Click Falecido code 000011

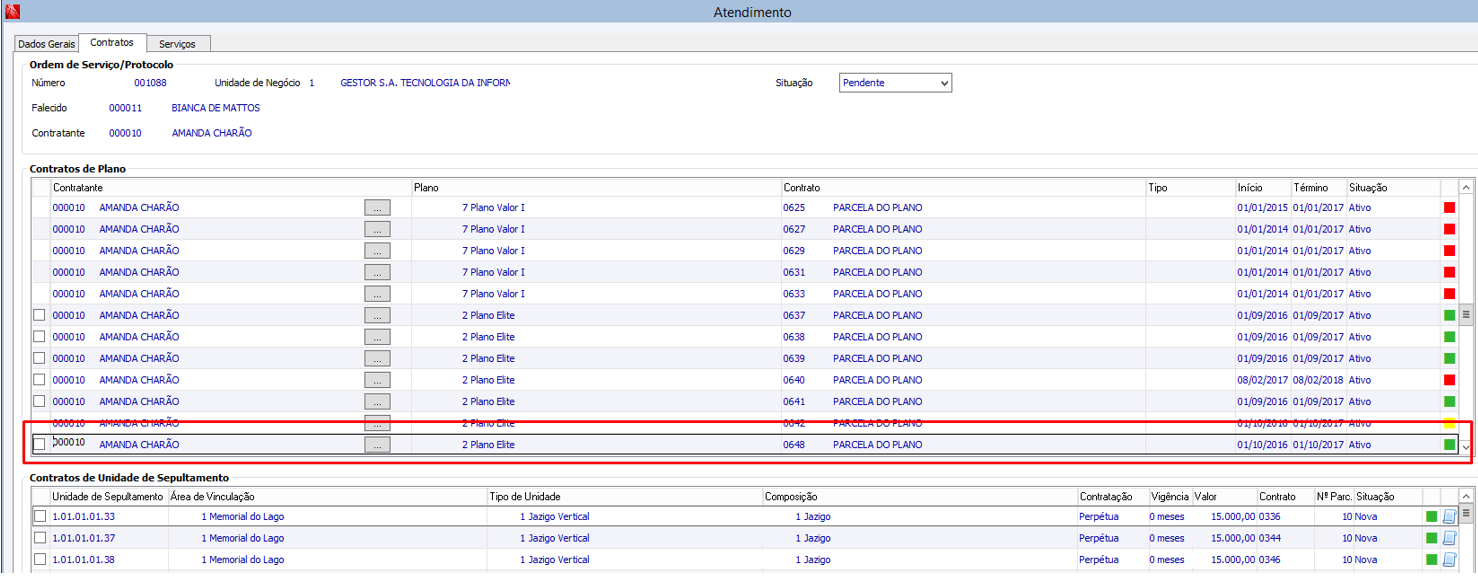pyautogui.click(x=125, y=108)
